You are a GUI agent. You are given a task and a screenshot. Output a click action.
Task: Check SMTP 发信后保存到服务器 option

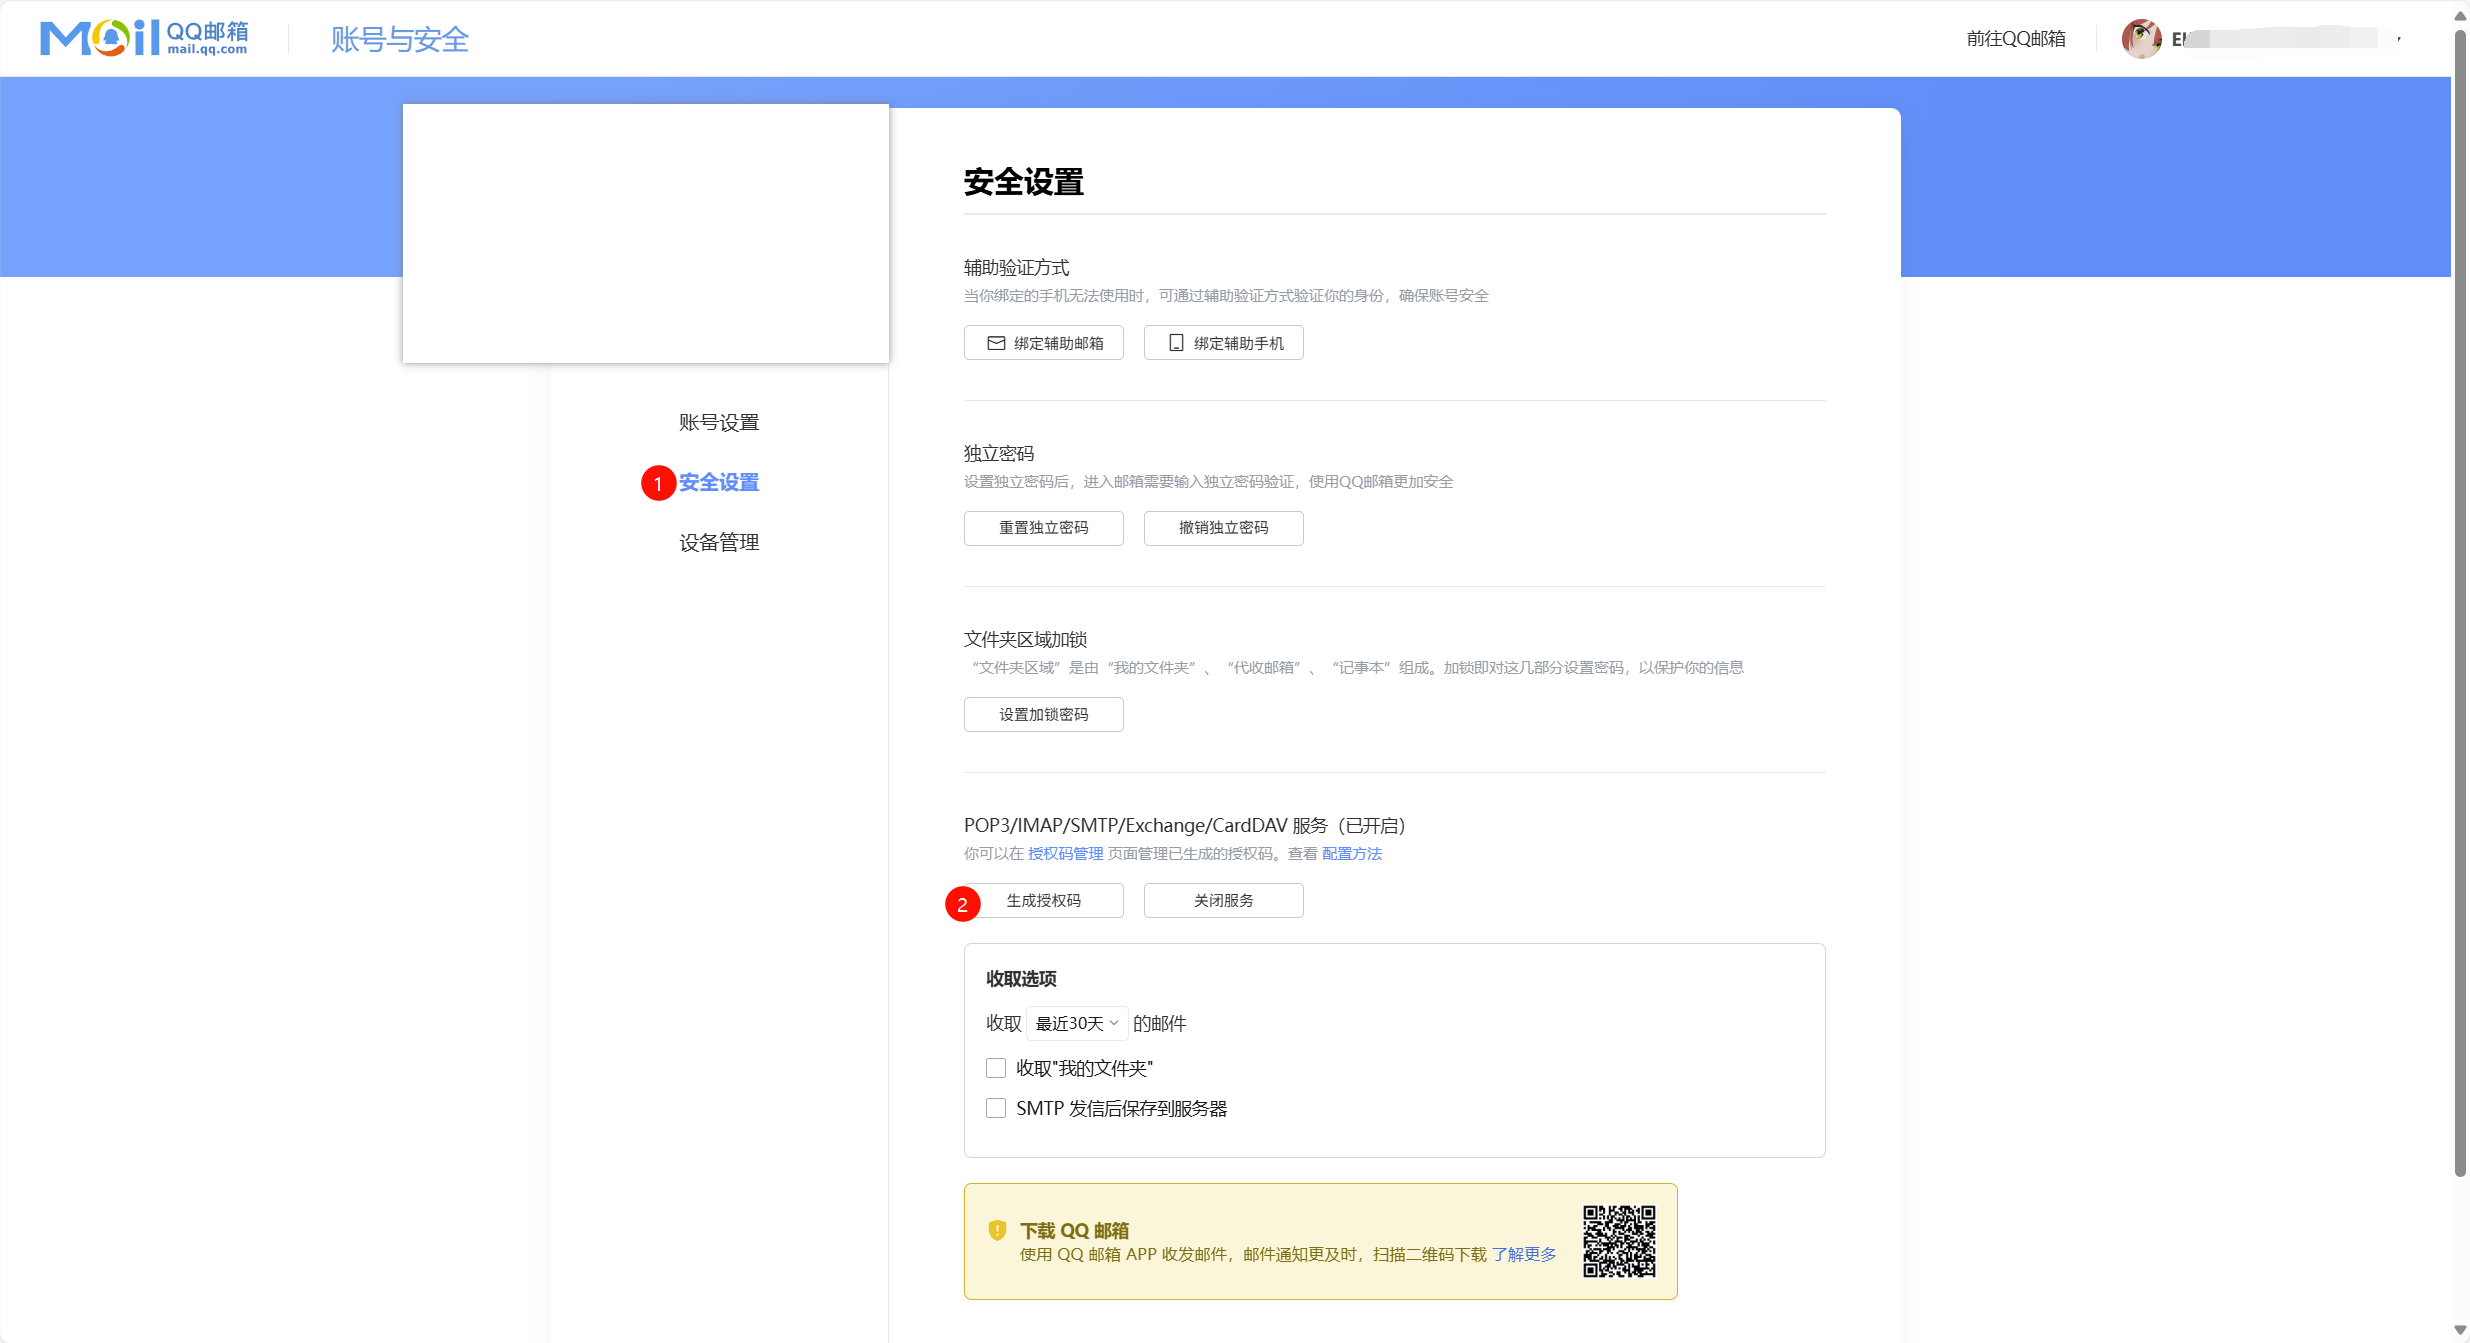(x=996, y=1108)
